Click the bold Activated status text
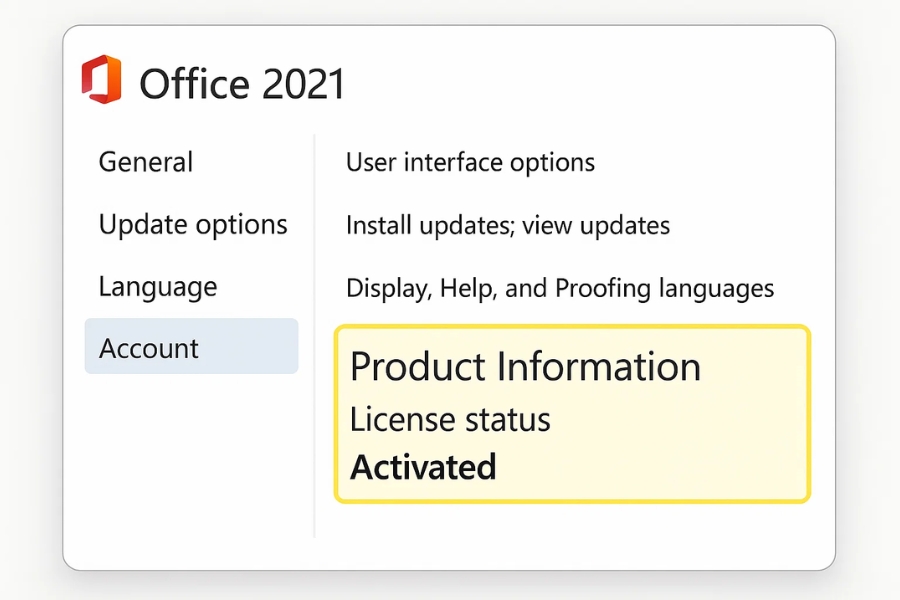This screenshot has height=600, width=900. (423, 467)
